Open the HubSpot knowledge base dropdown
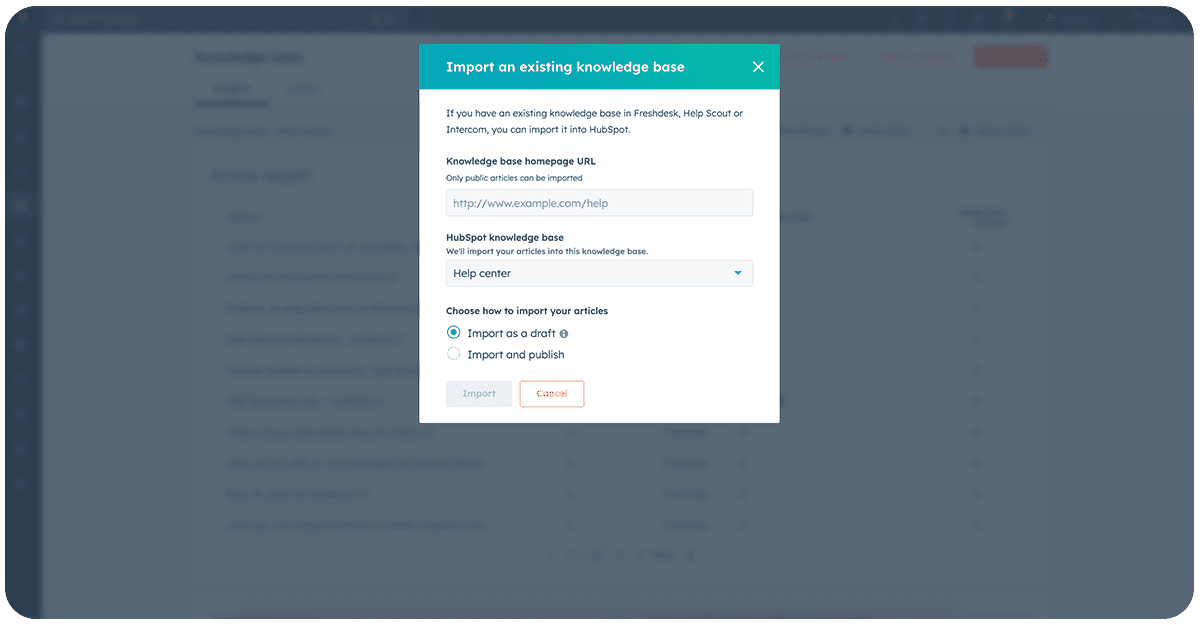The image size is (1200, 625). pyautogui.click(x=599, y=273)
